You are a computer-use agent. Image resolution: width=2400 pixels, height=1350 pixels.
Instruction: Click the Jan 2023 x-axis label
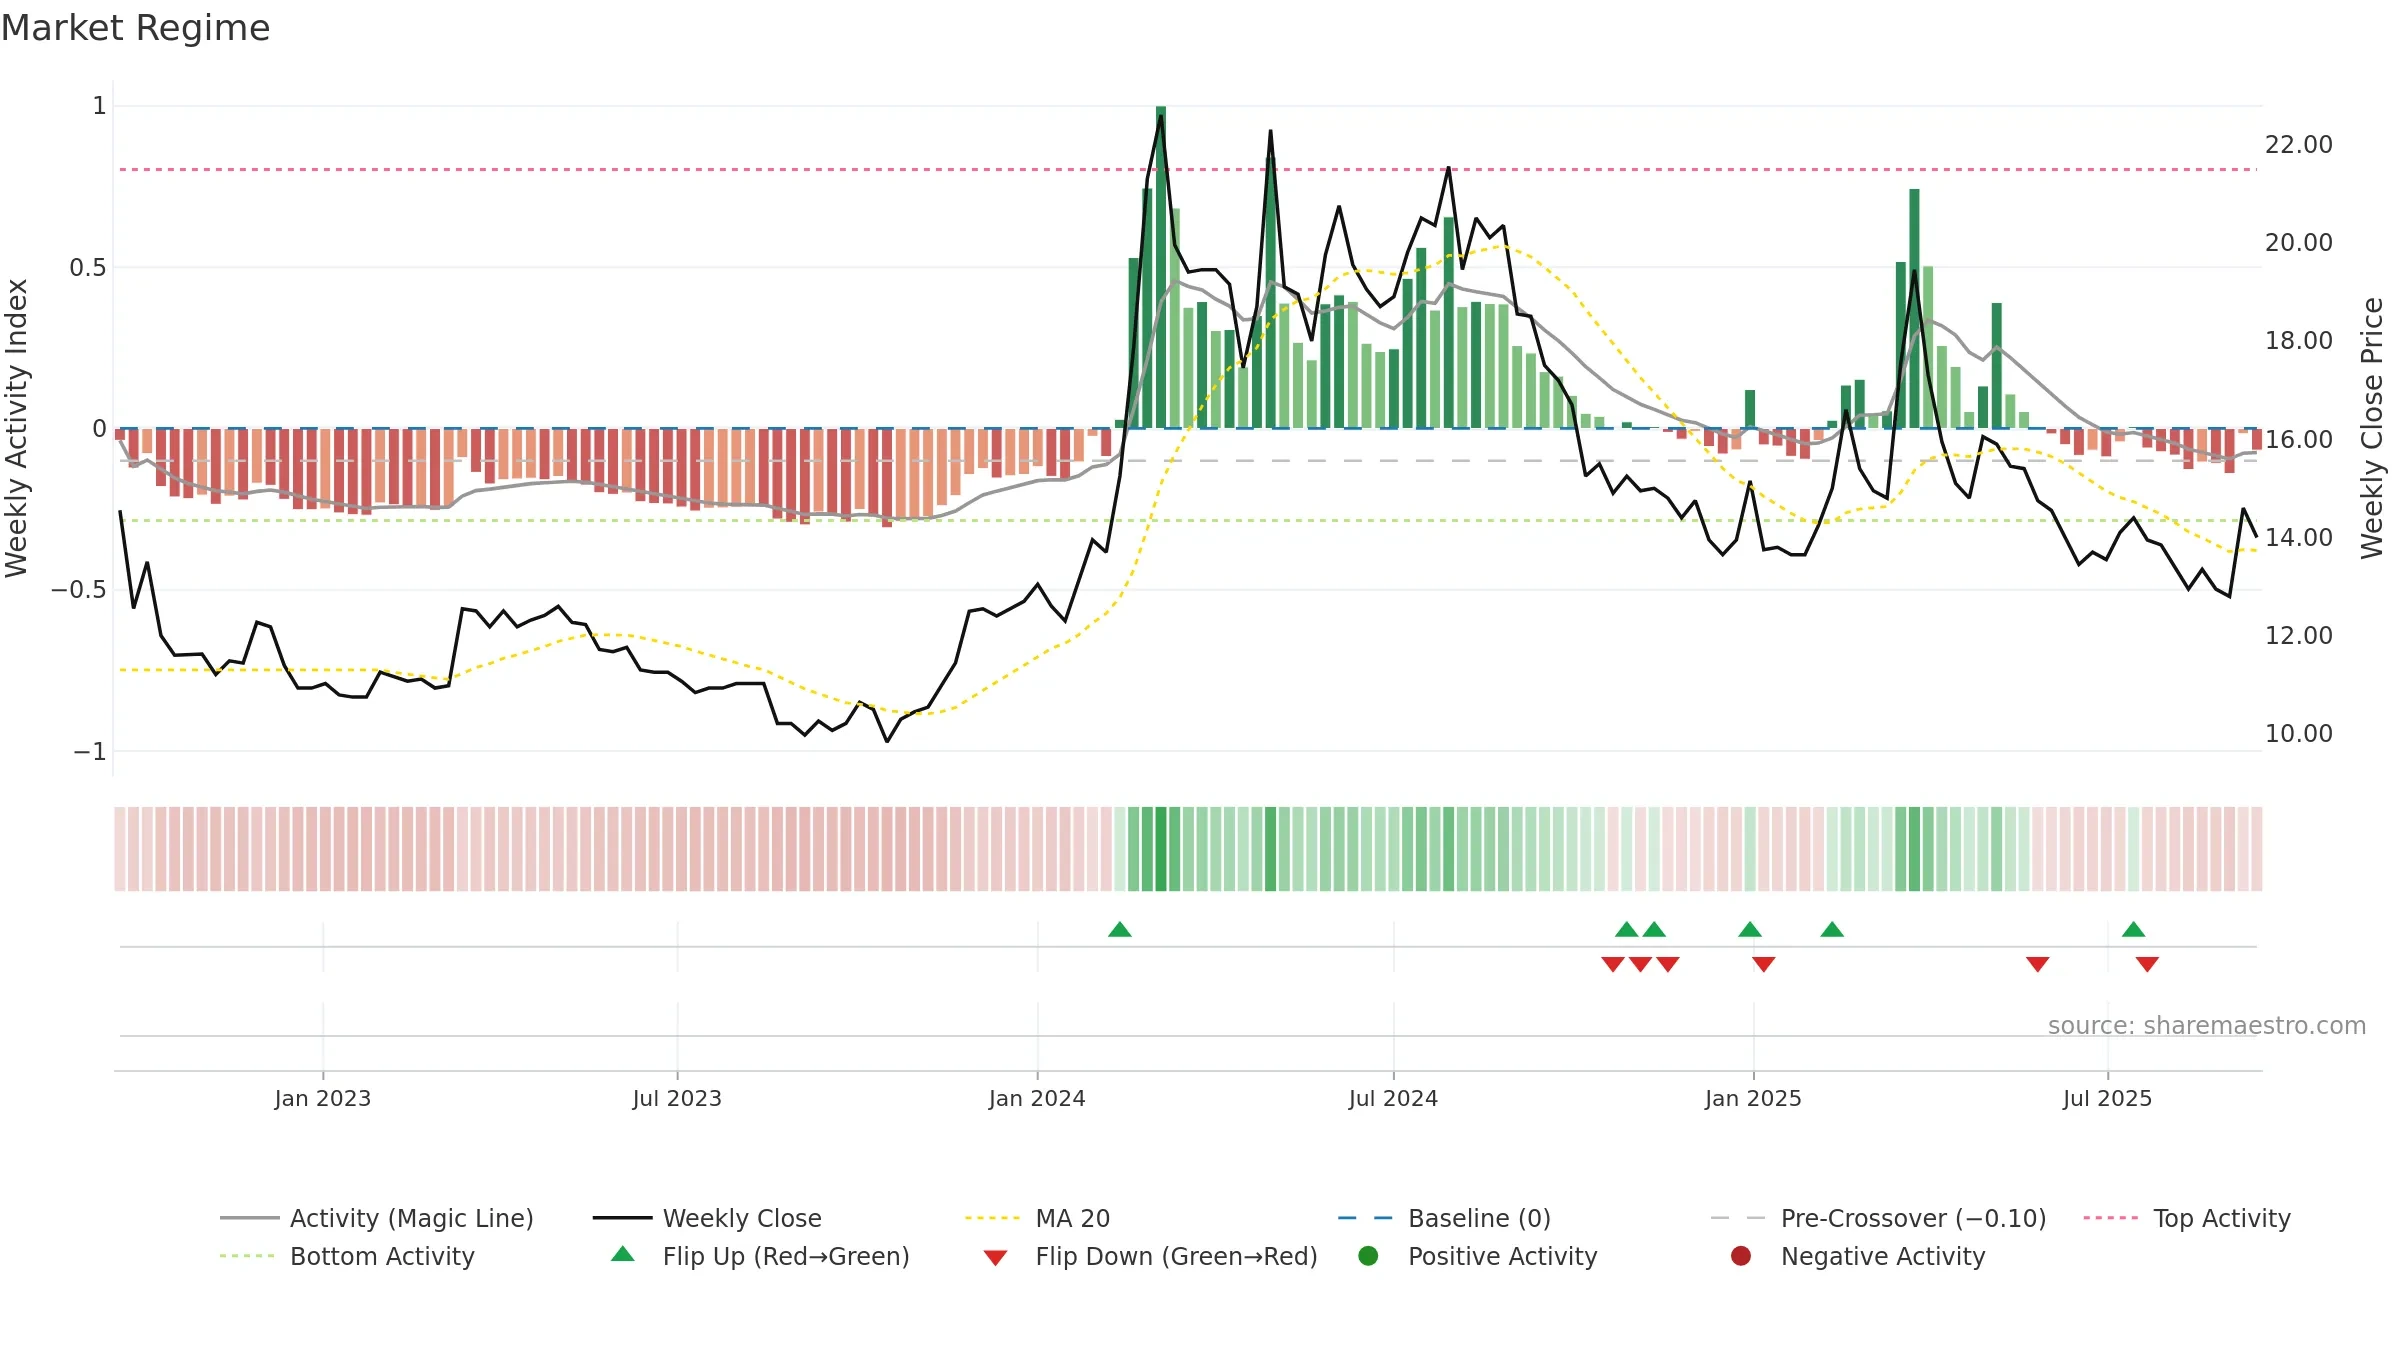tap(323, 1099)
